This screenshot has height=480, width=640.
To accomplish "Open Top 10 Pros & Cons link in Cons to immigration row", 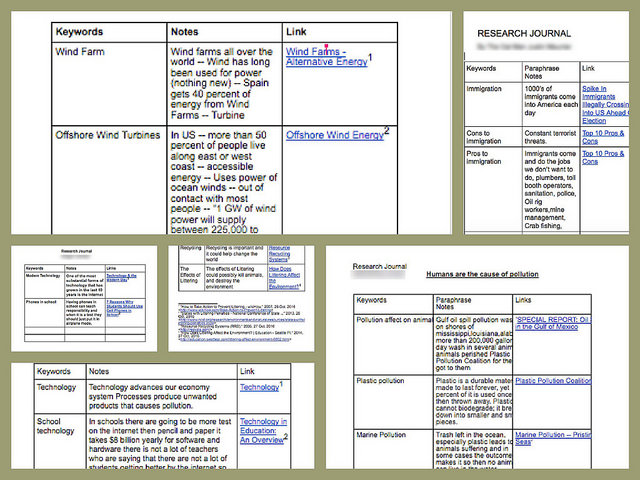I will (x=602, y=137).
